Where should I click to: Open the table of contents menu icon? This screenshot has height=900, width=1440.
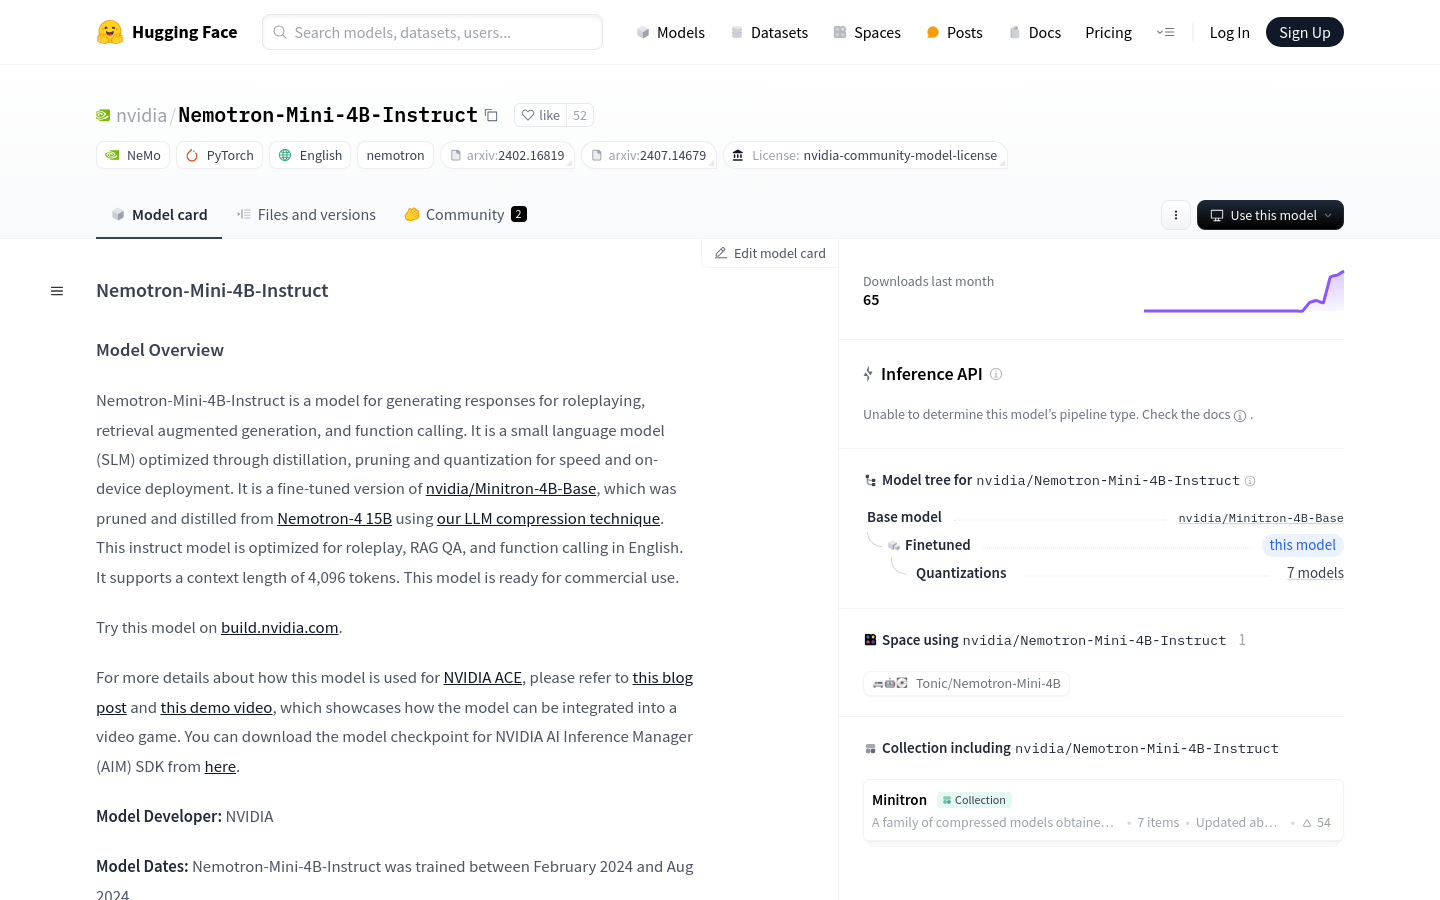click(x=57, y=291)
